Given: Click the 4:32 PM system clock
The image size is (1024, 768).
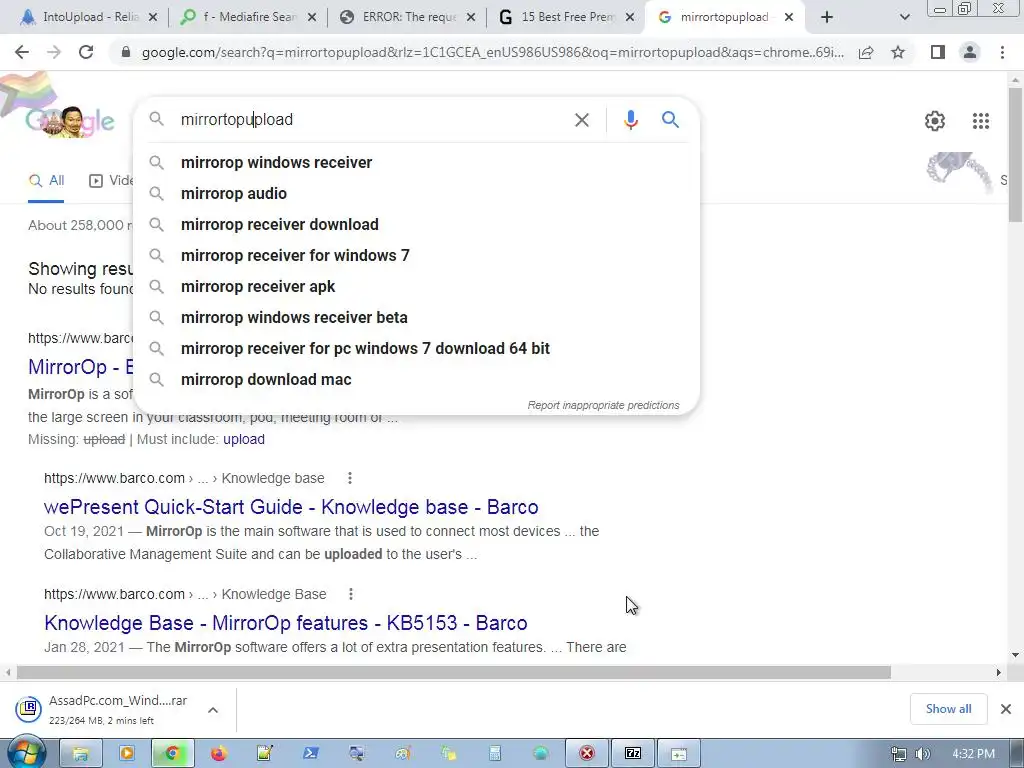Looking at the screenshot, I should (973, 754).
